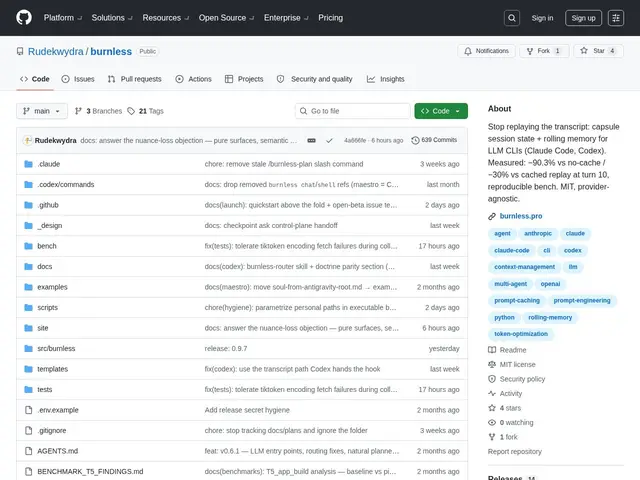Open the .github folder icon

pos(28,205)
